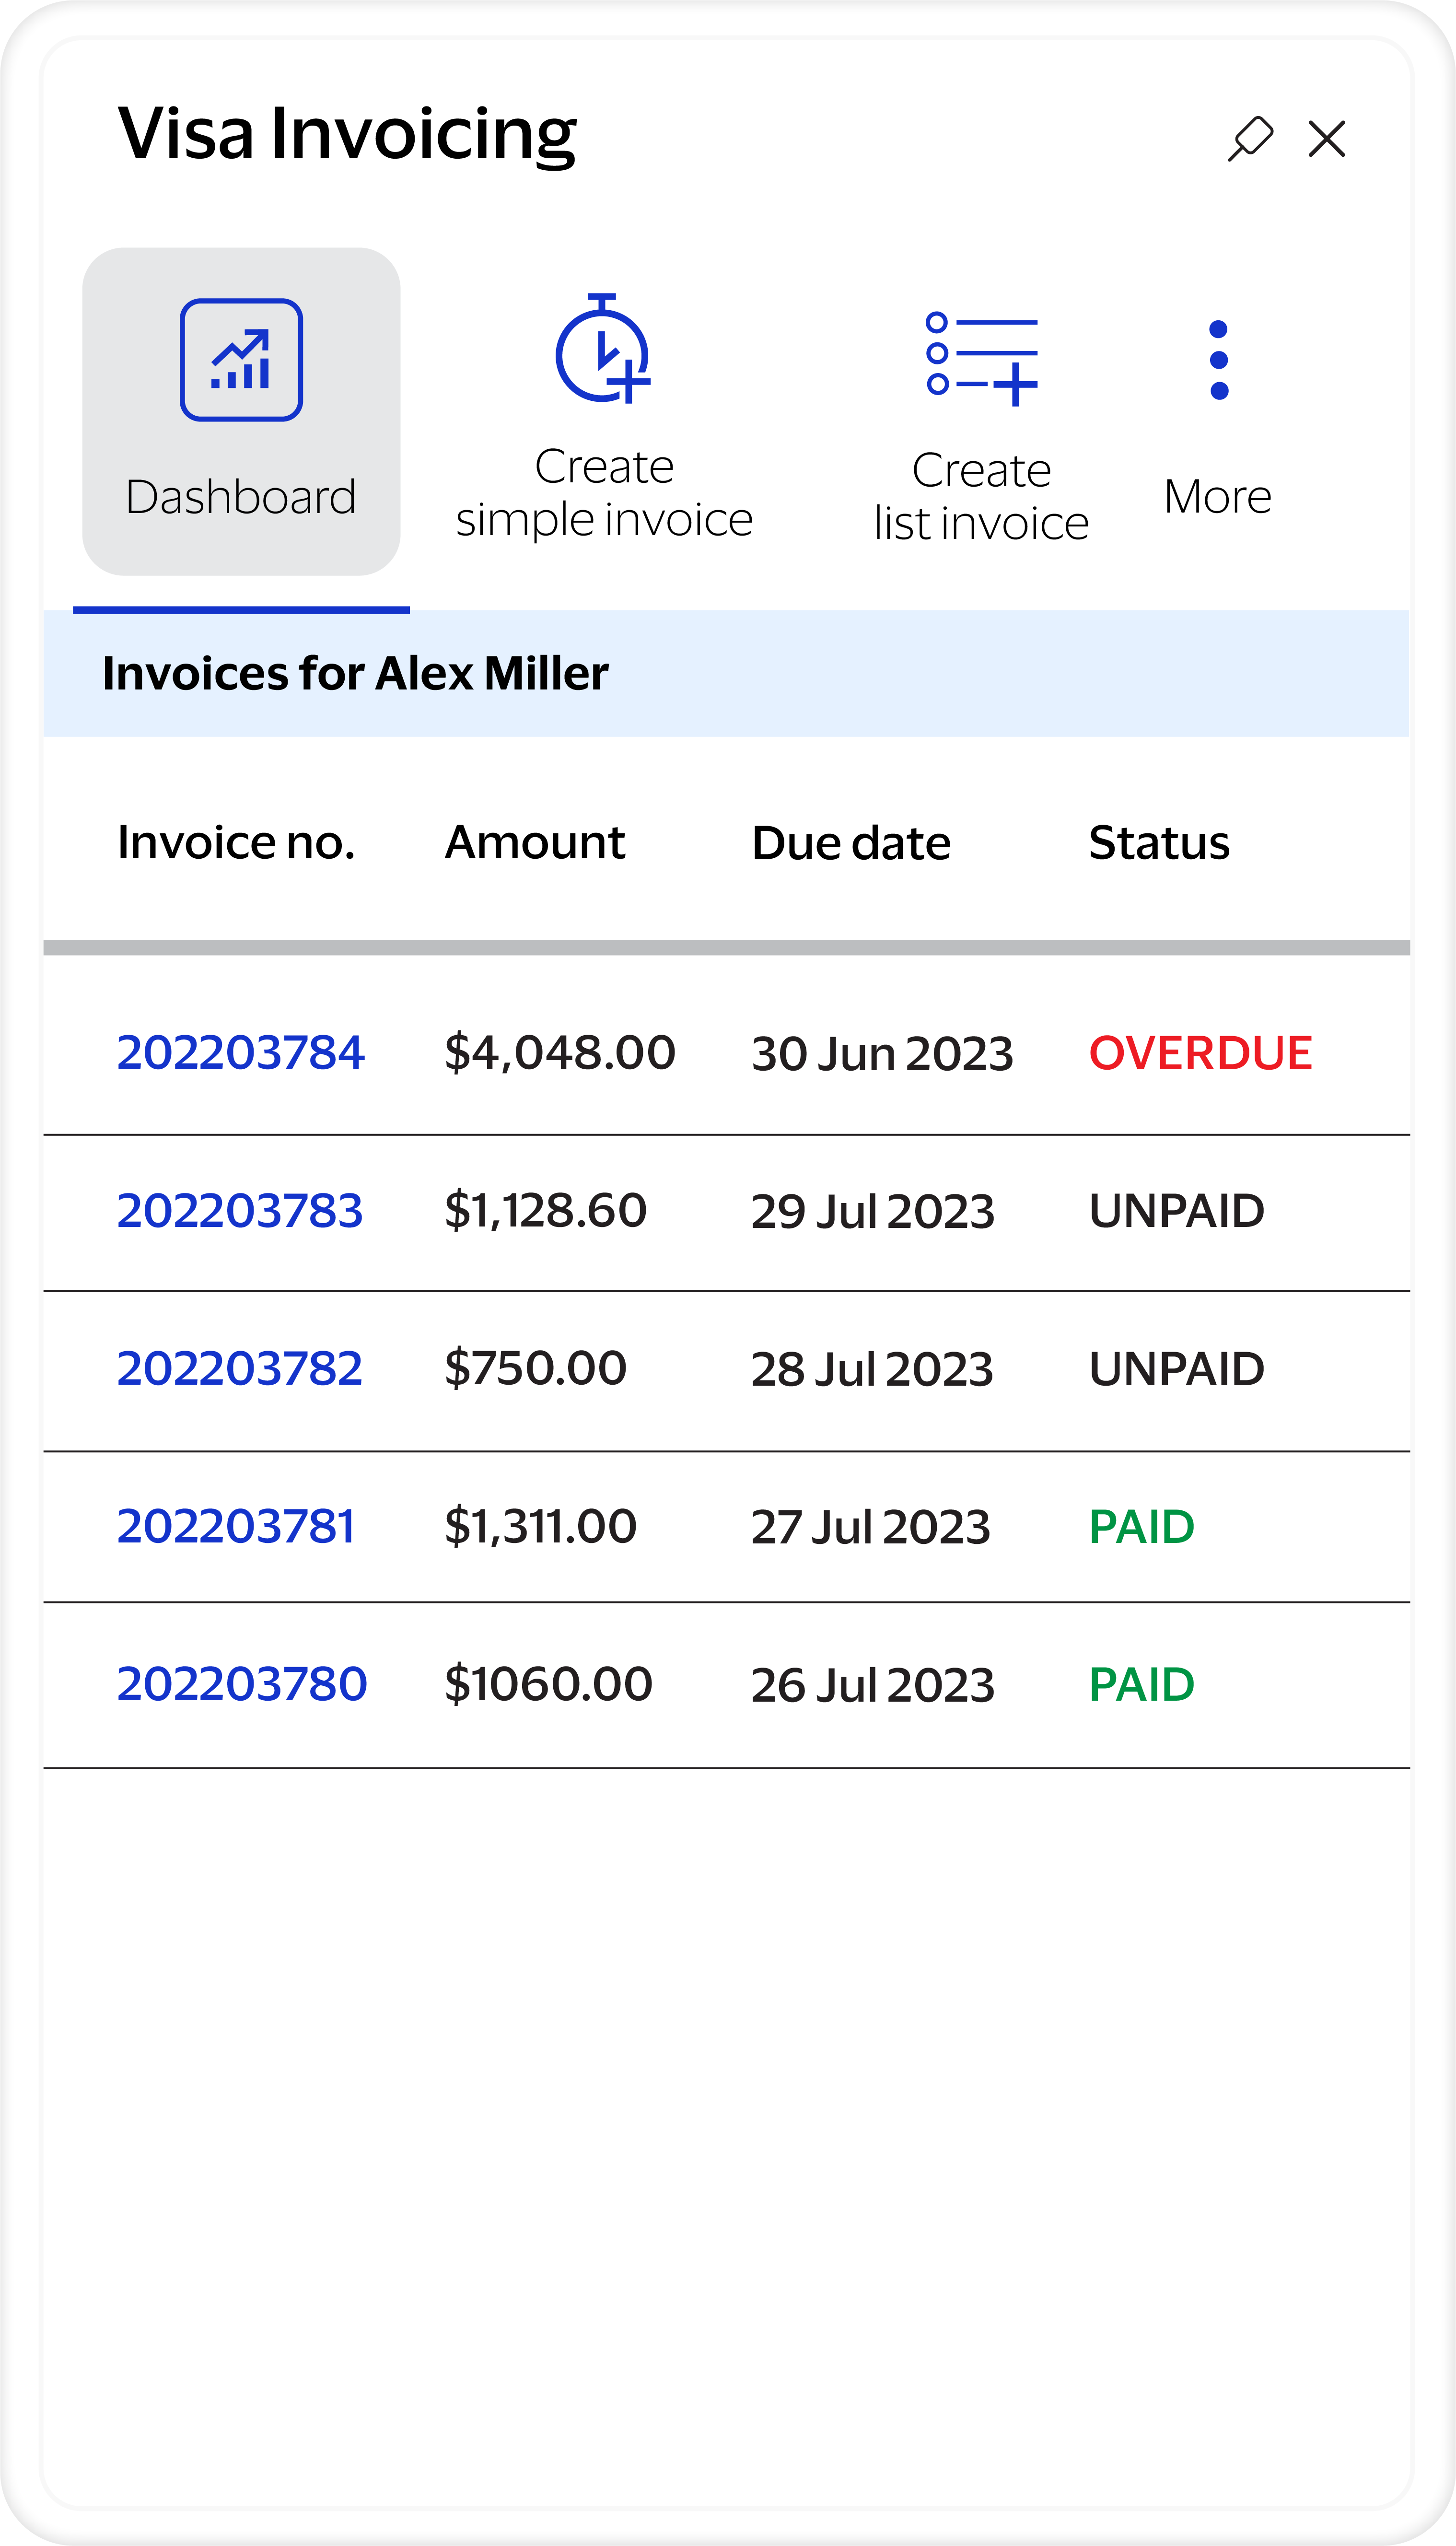Select the Create simple invoice tab label
Screen dimensions: 1456x2546
click(x=604, y=493)
